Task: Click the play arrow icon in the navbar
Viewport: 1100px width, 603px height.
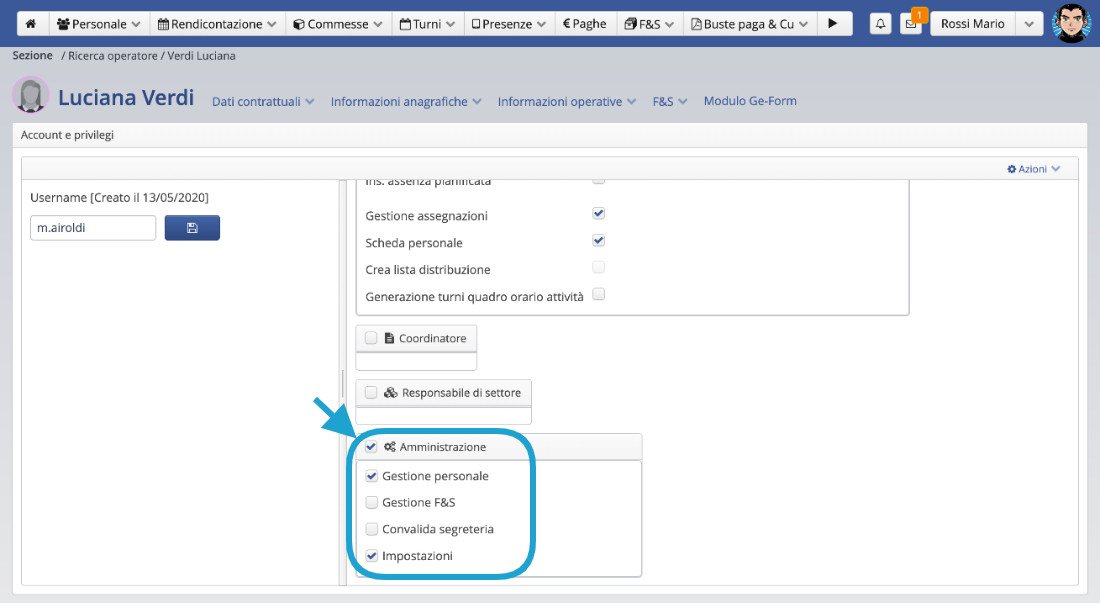Action: tap(833, 24)
